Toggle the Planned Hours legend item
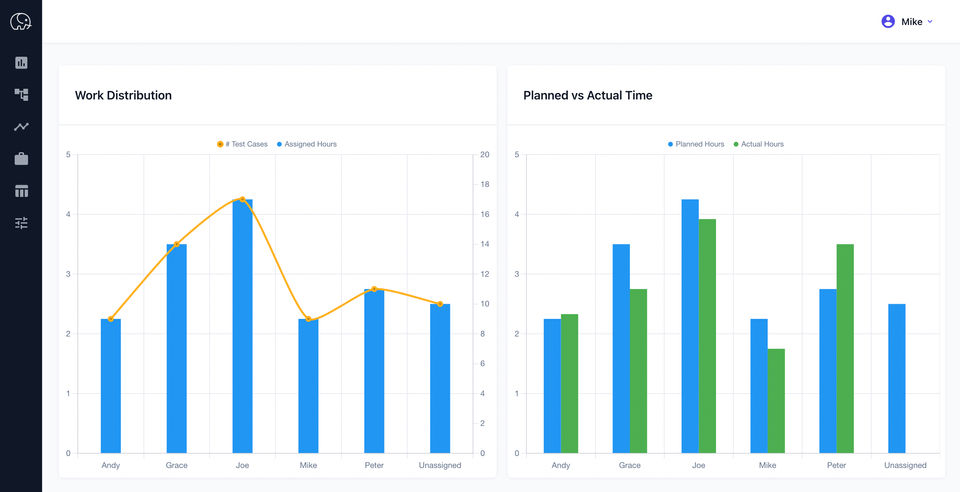The height and width of the screenshot is (492, 960). (x=696, y=144)
